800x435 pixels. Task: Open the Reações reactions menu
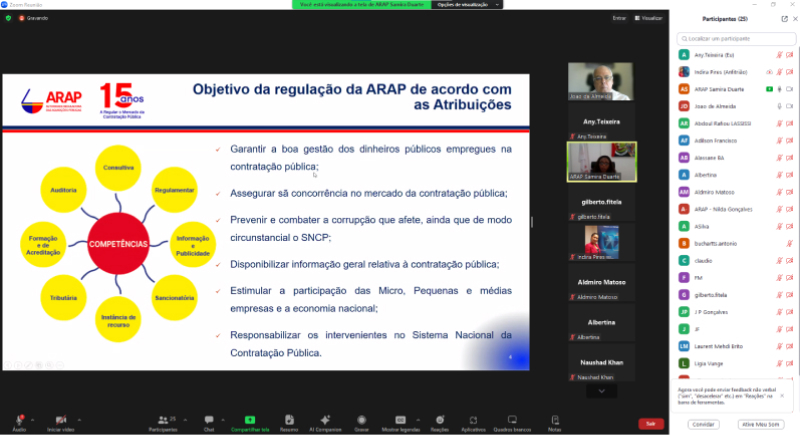(x=440, y=422)
